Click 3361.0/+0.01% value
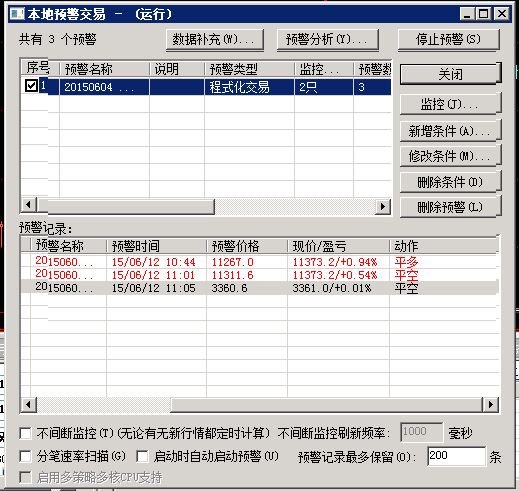519x491 pixels. [x=332, y=288]
